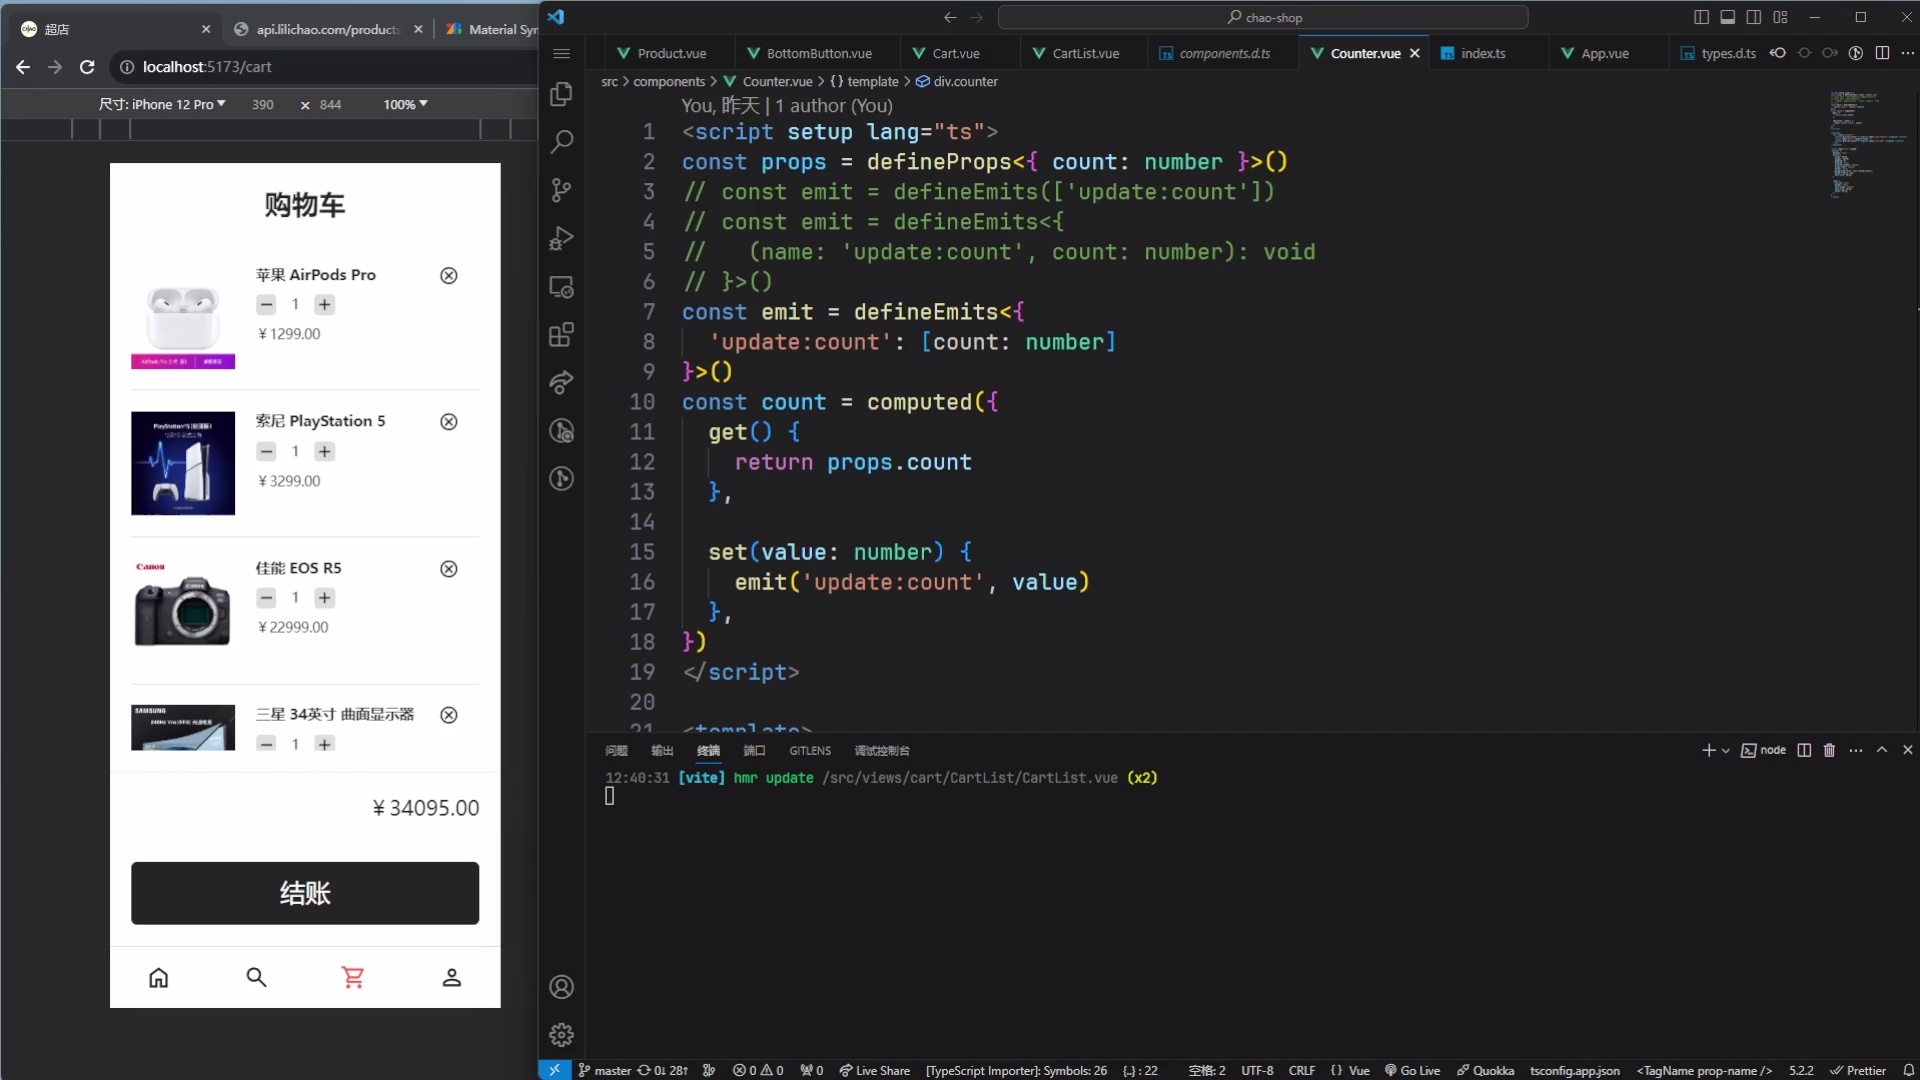Remove 苹果 AirPods Pro from the cart
The width and height of the screenshot is (1920, 1080).
pyautogui.click(x=449, y=276)
